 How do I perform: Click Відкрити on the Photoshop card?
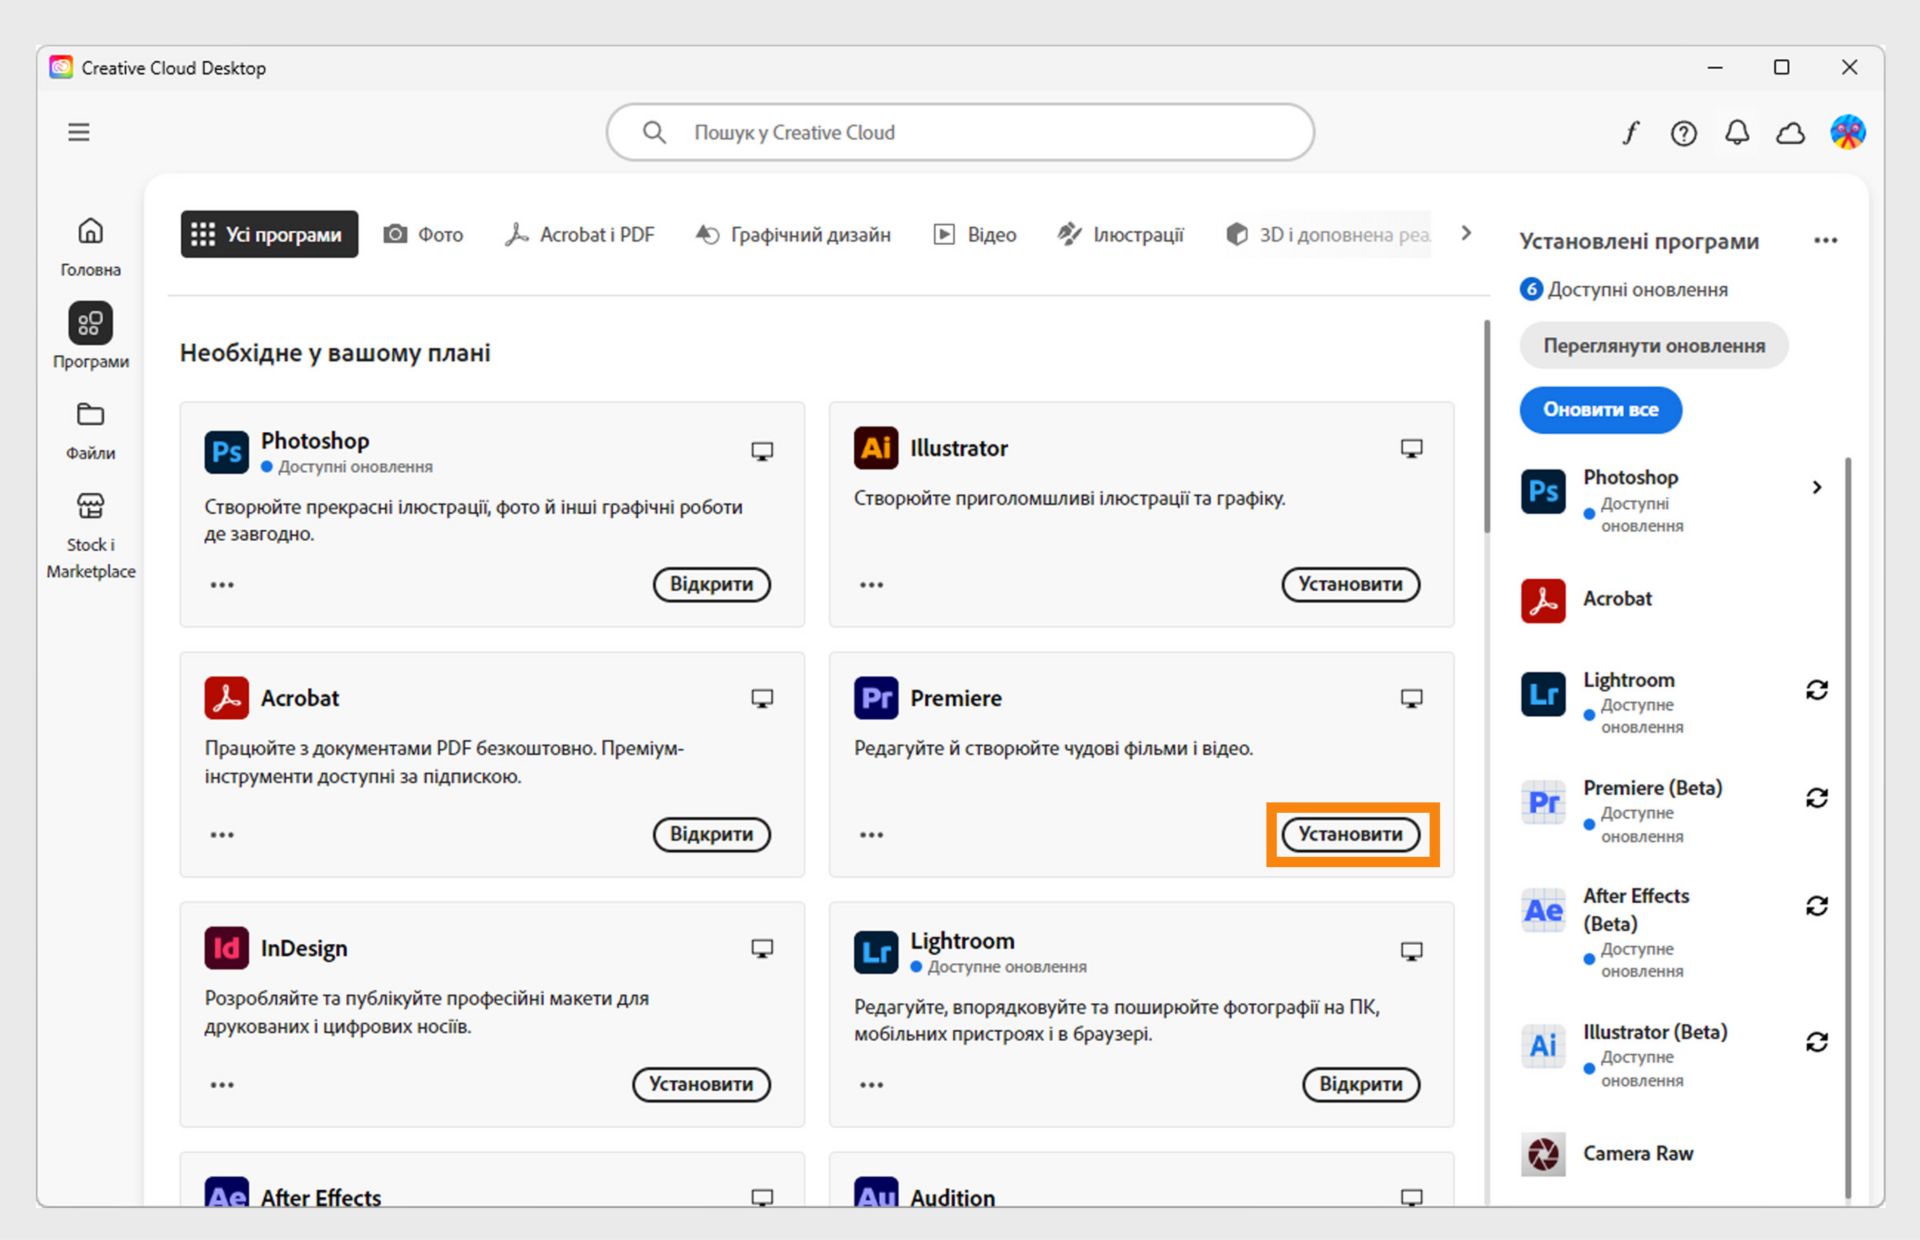(x=711, y=584)
